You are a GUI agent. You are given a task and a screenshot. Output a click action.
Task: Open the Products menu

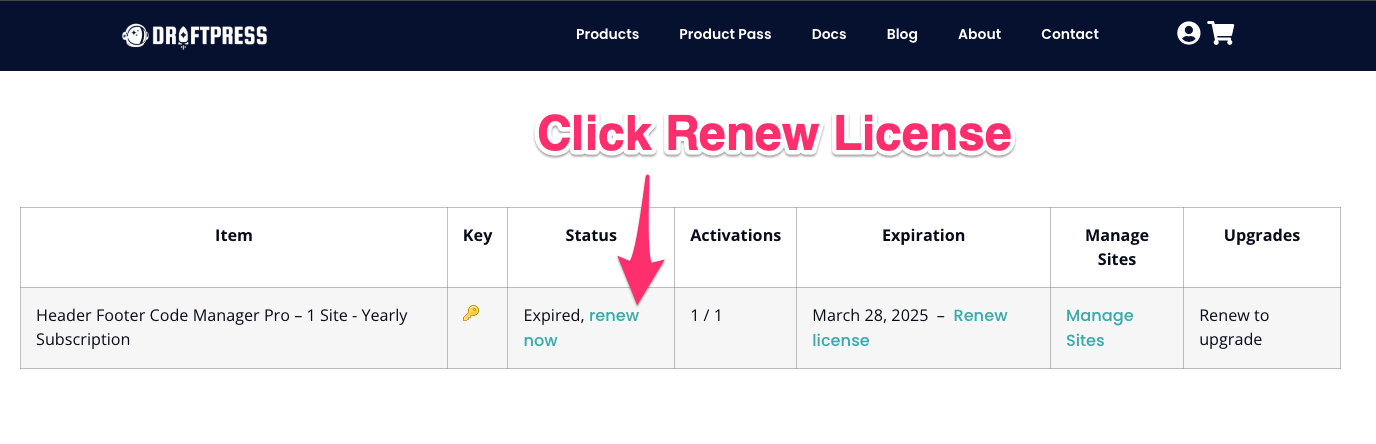(607, 34)
